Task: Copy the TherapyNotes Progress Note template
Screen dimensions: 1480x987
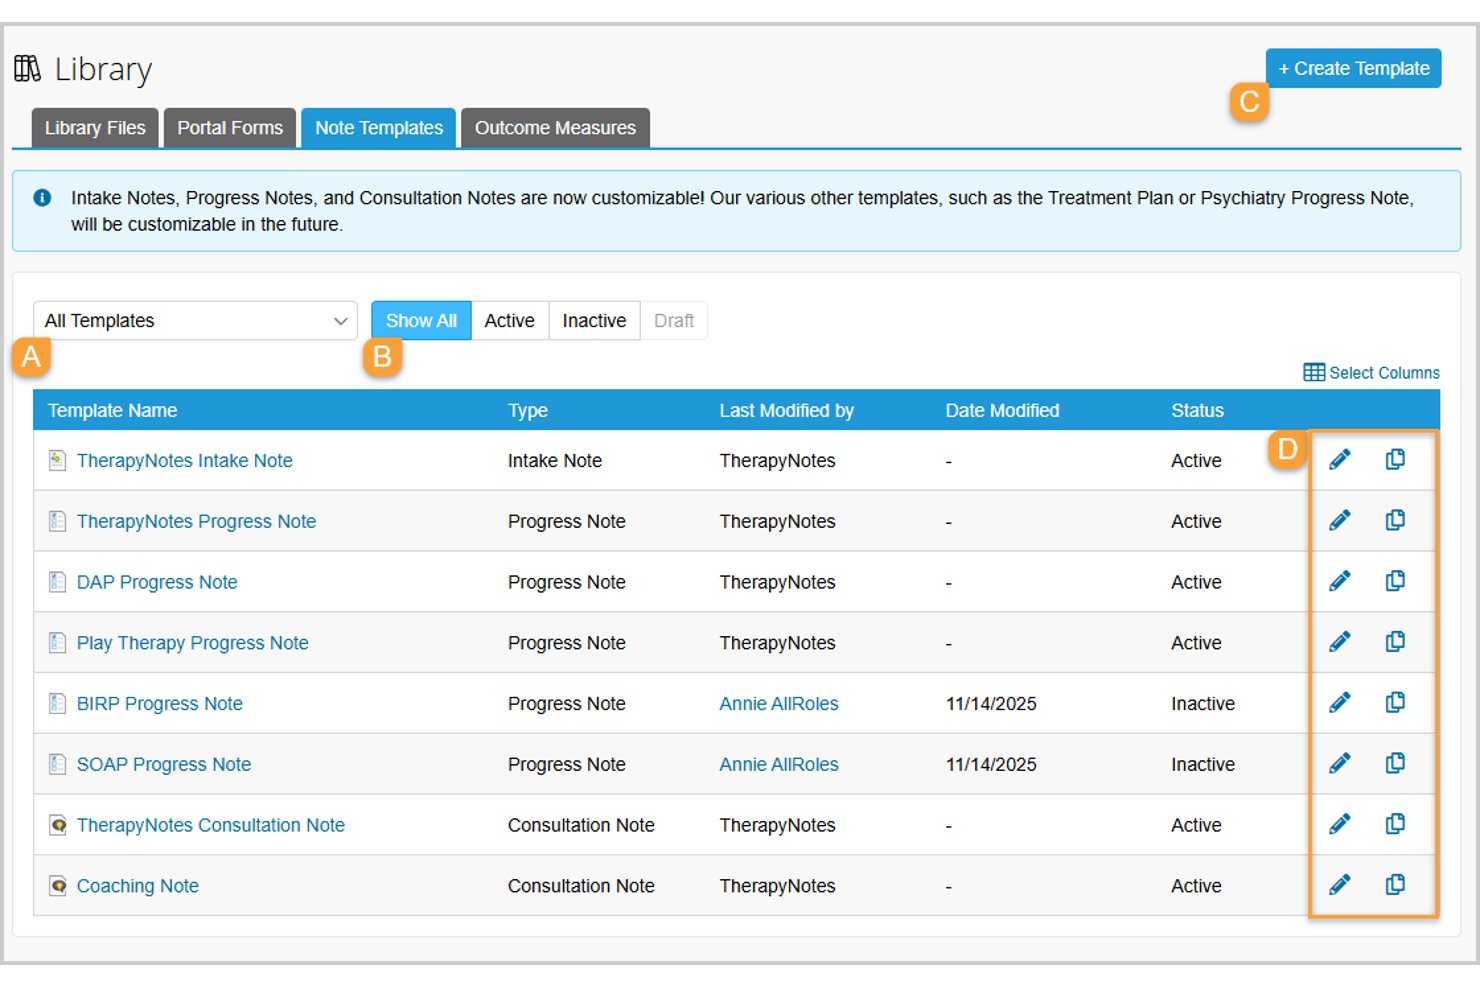Action: click(1395, 520)
